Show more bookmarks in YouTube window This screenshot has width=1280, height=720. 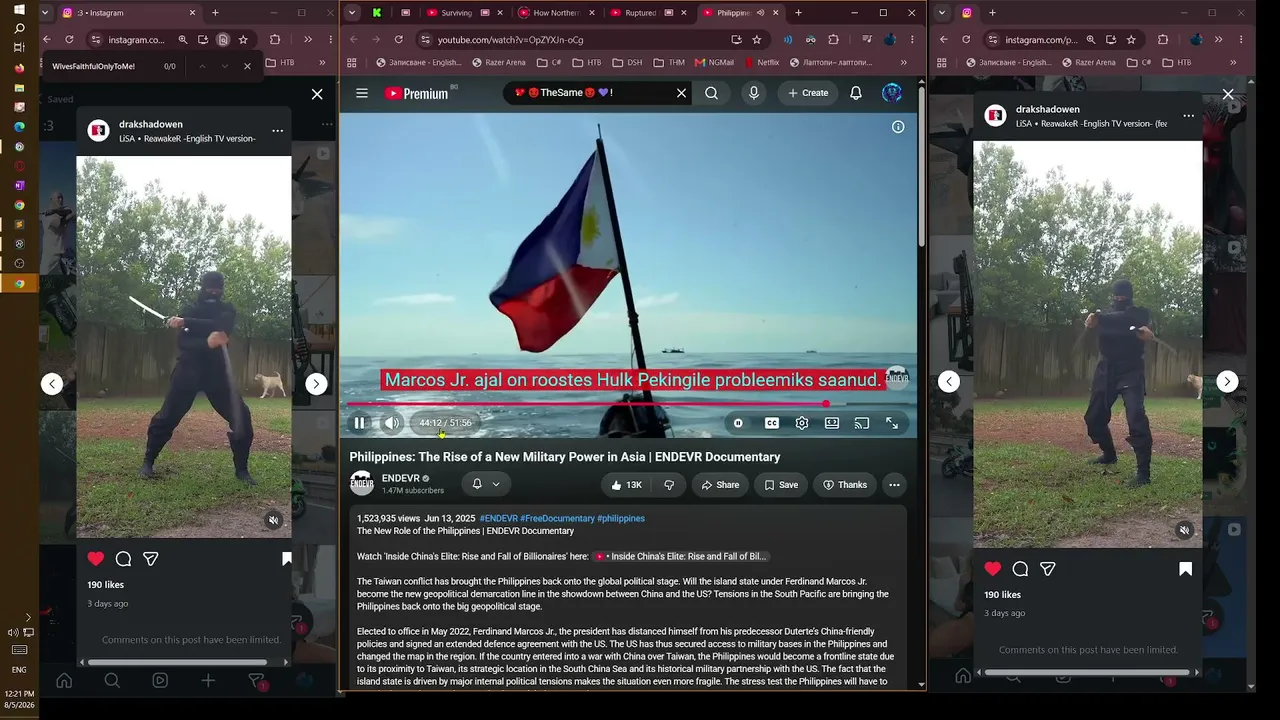pyautogui.click(x=904, y=62)
